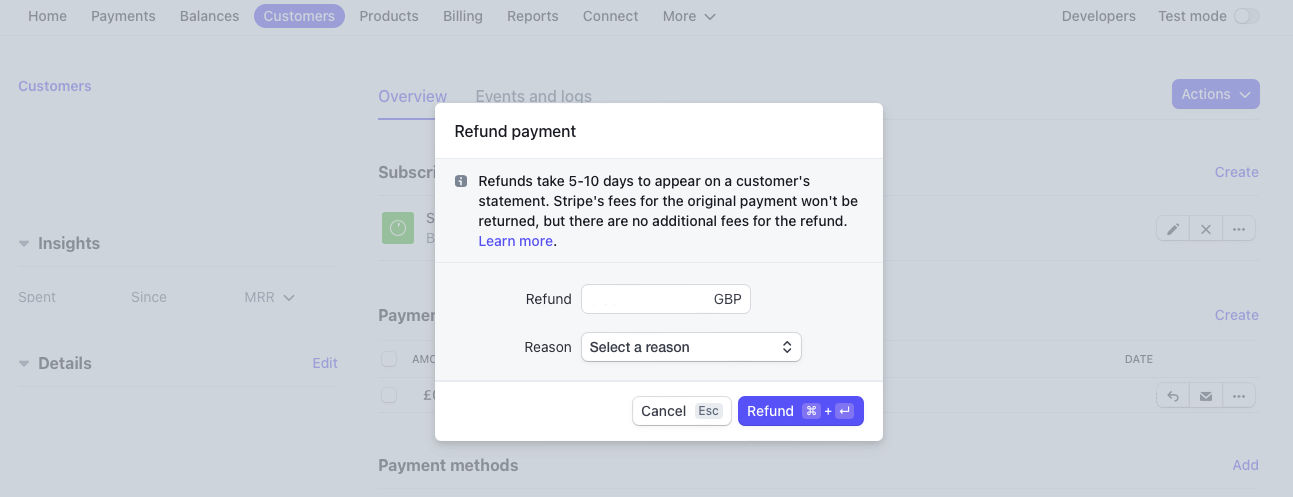The image size is (1293, 497).
Task: Open the Actions dropdown button
Action: pyautogui.click(x=1216, y=94)
